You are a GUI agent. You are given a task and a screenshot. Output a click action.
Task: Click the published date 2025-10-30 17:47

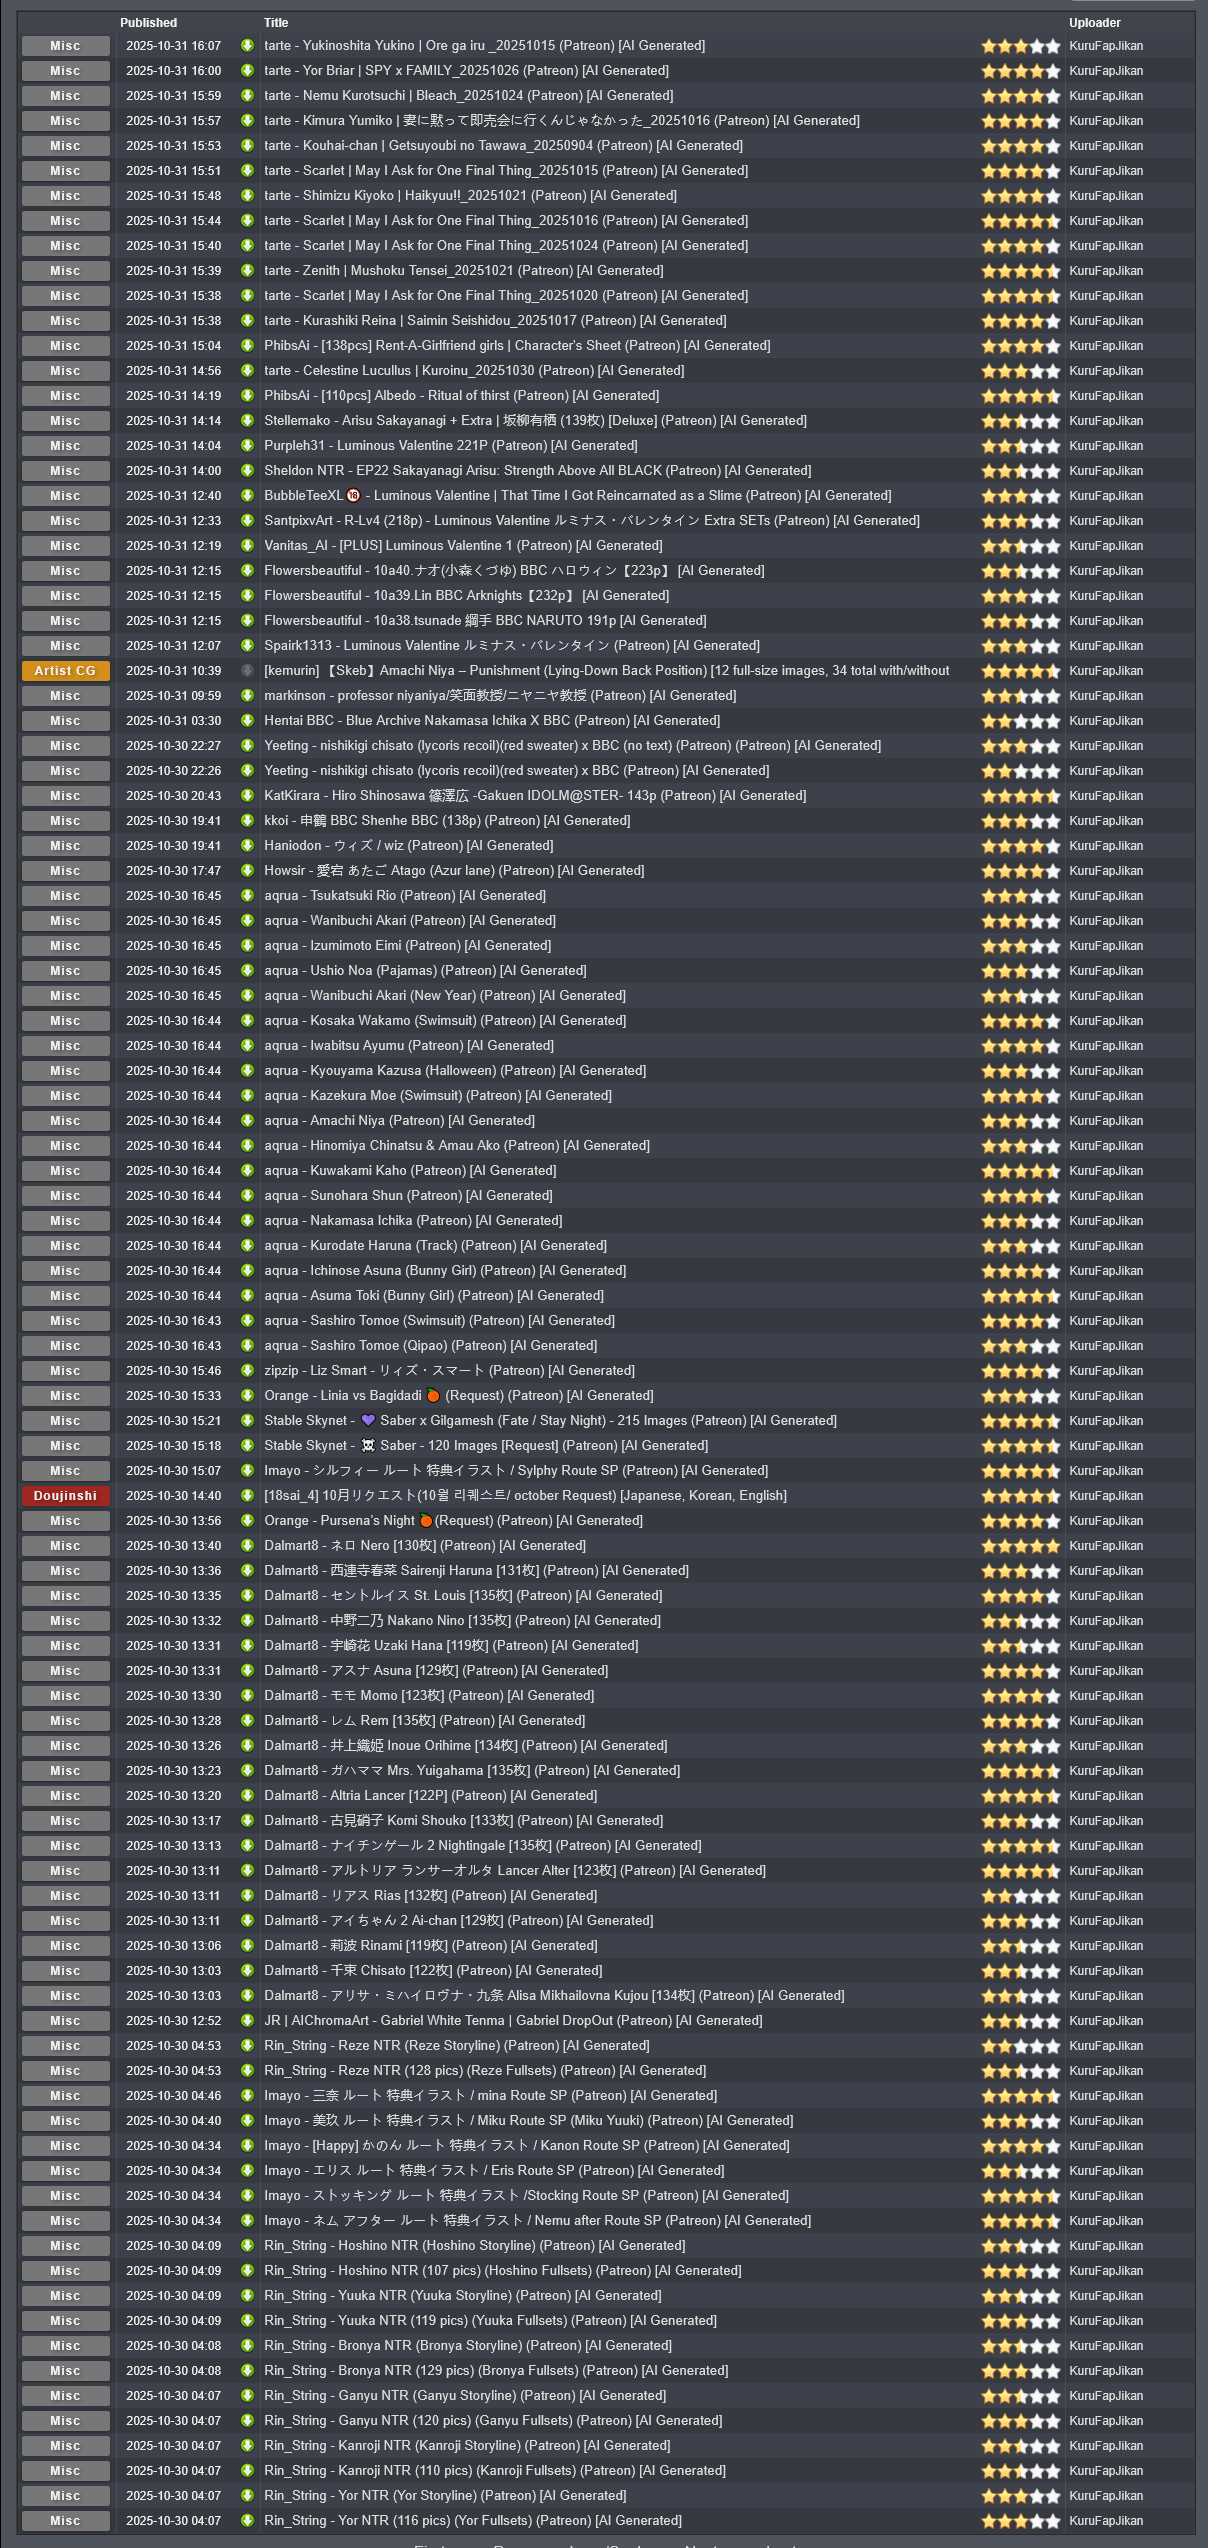click(x=174, y=871)
